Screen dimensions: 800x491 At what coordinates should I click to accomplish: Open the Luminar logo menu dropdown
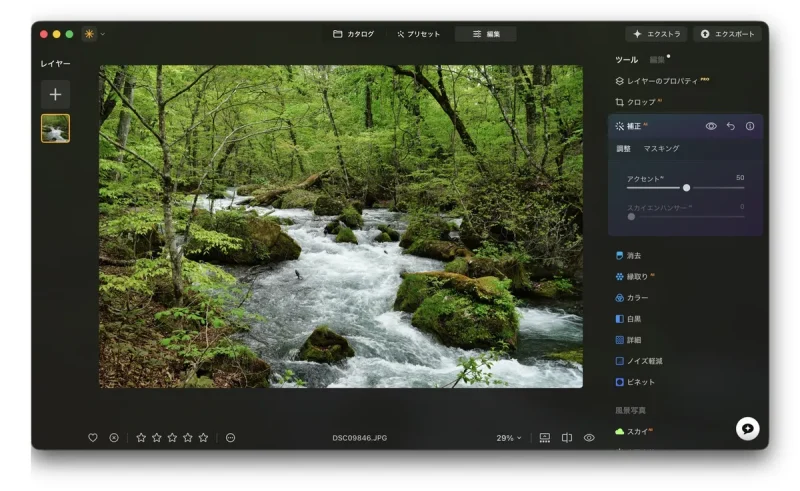tap(92, 34)
